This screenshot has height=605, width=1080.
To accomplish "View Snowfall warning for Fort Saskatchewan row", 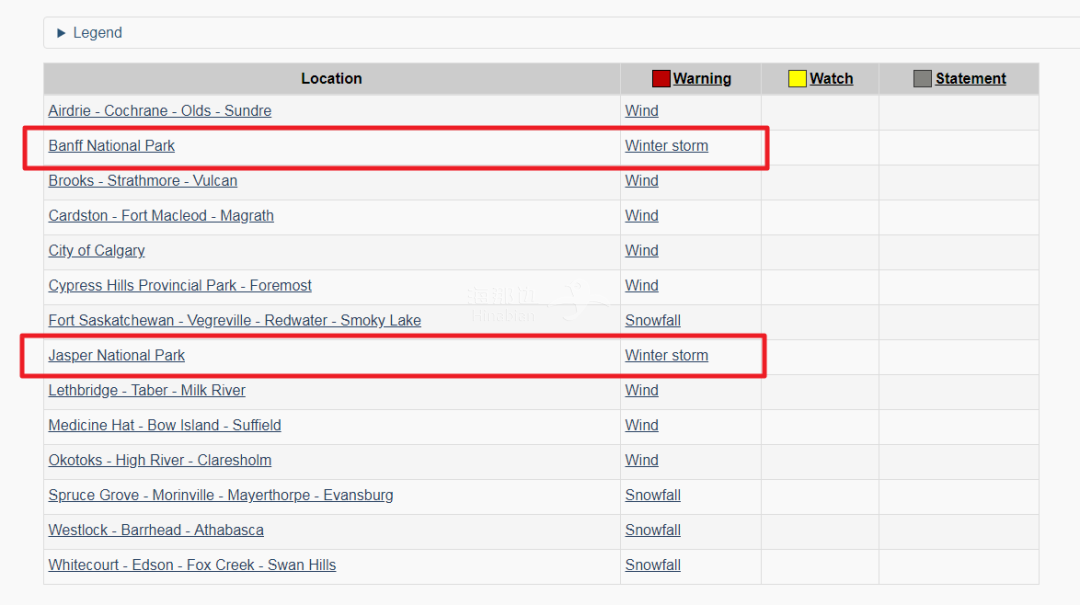I will point(653,321).
